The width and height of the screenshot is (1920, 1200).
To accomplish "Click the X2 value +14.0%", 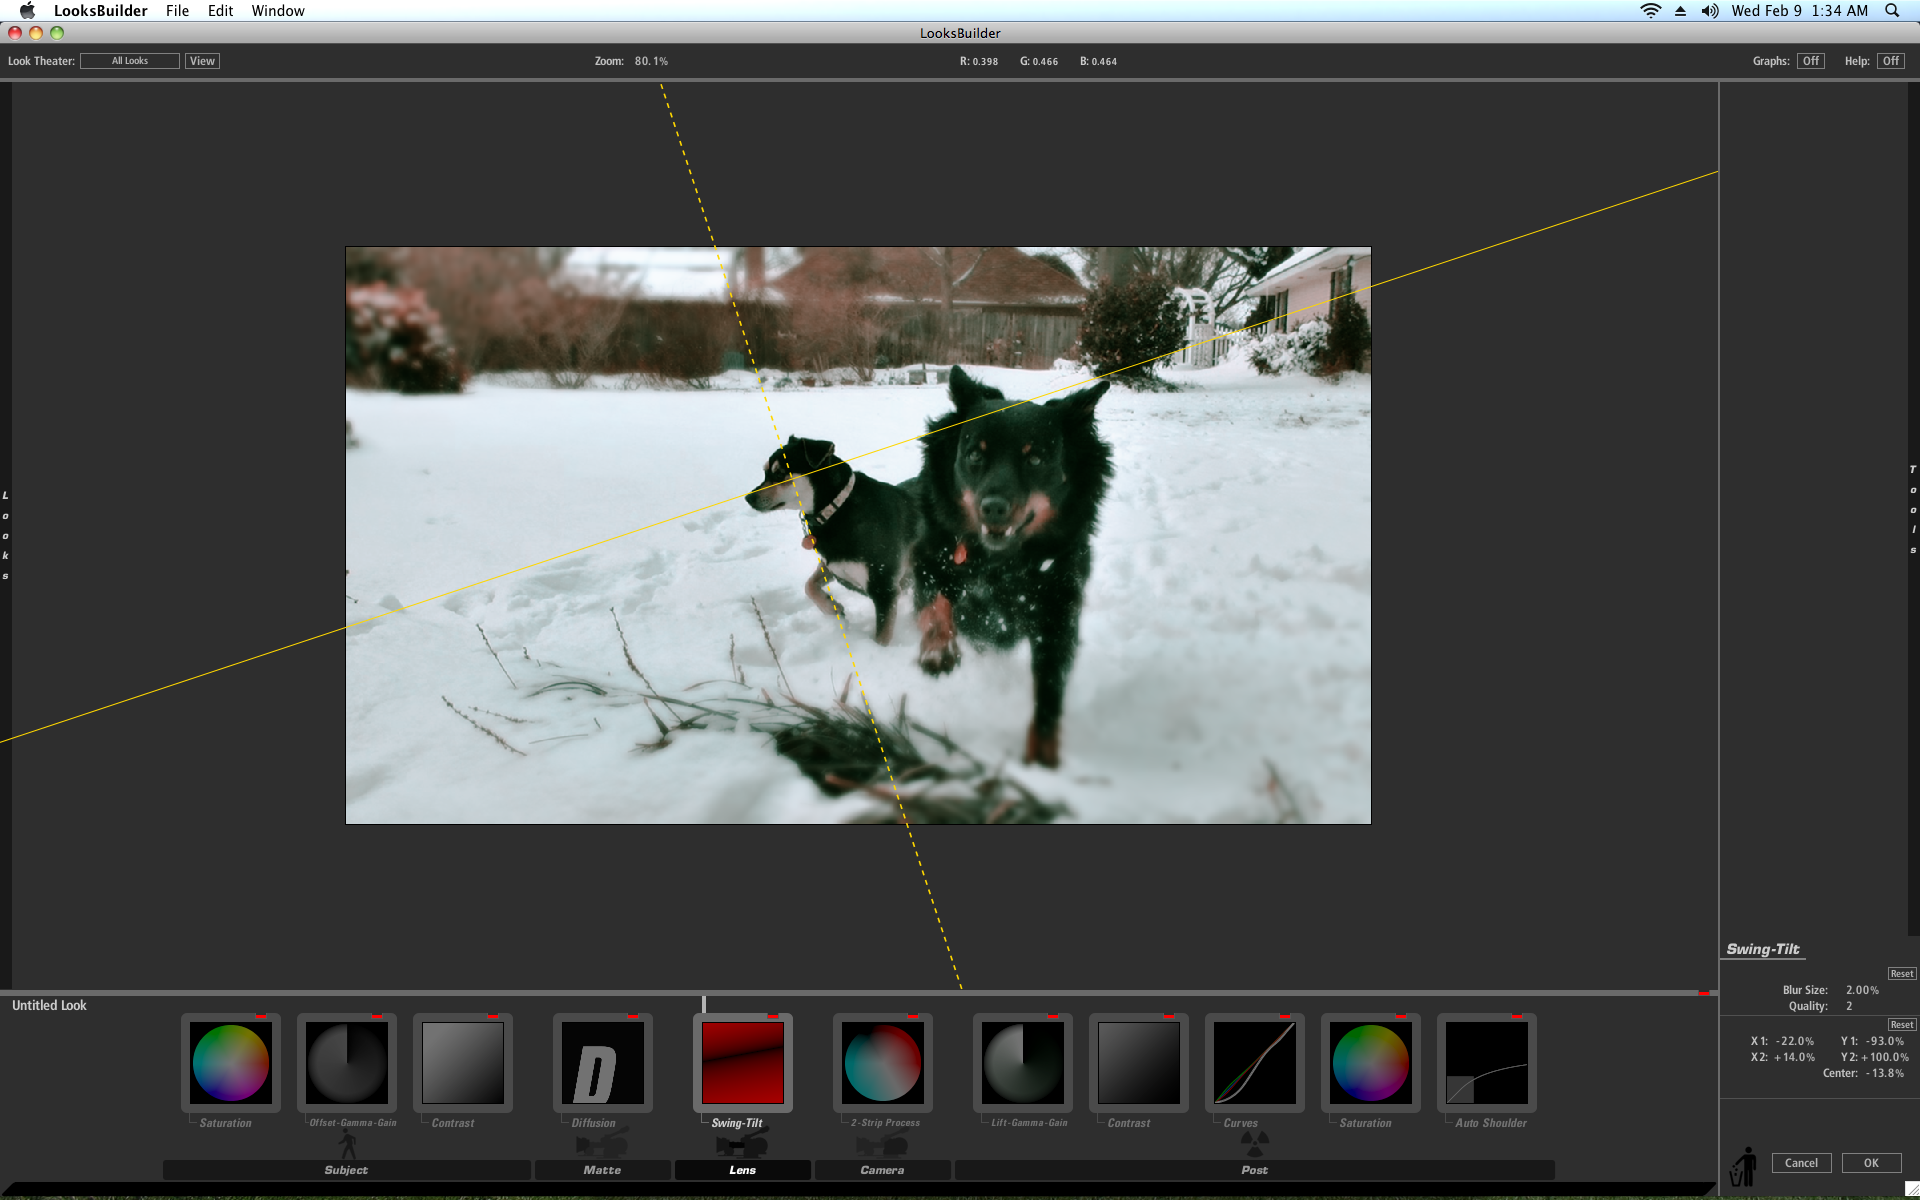I will [1794, 1057].
